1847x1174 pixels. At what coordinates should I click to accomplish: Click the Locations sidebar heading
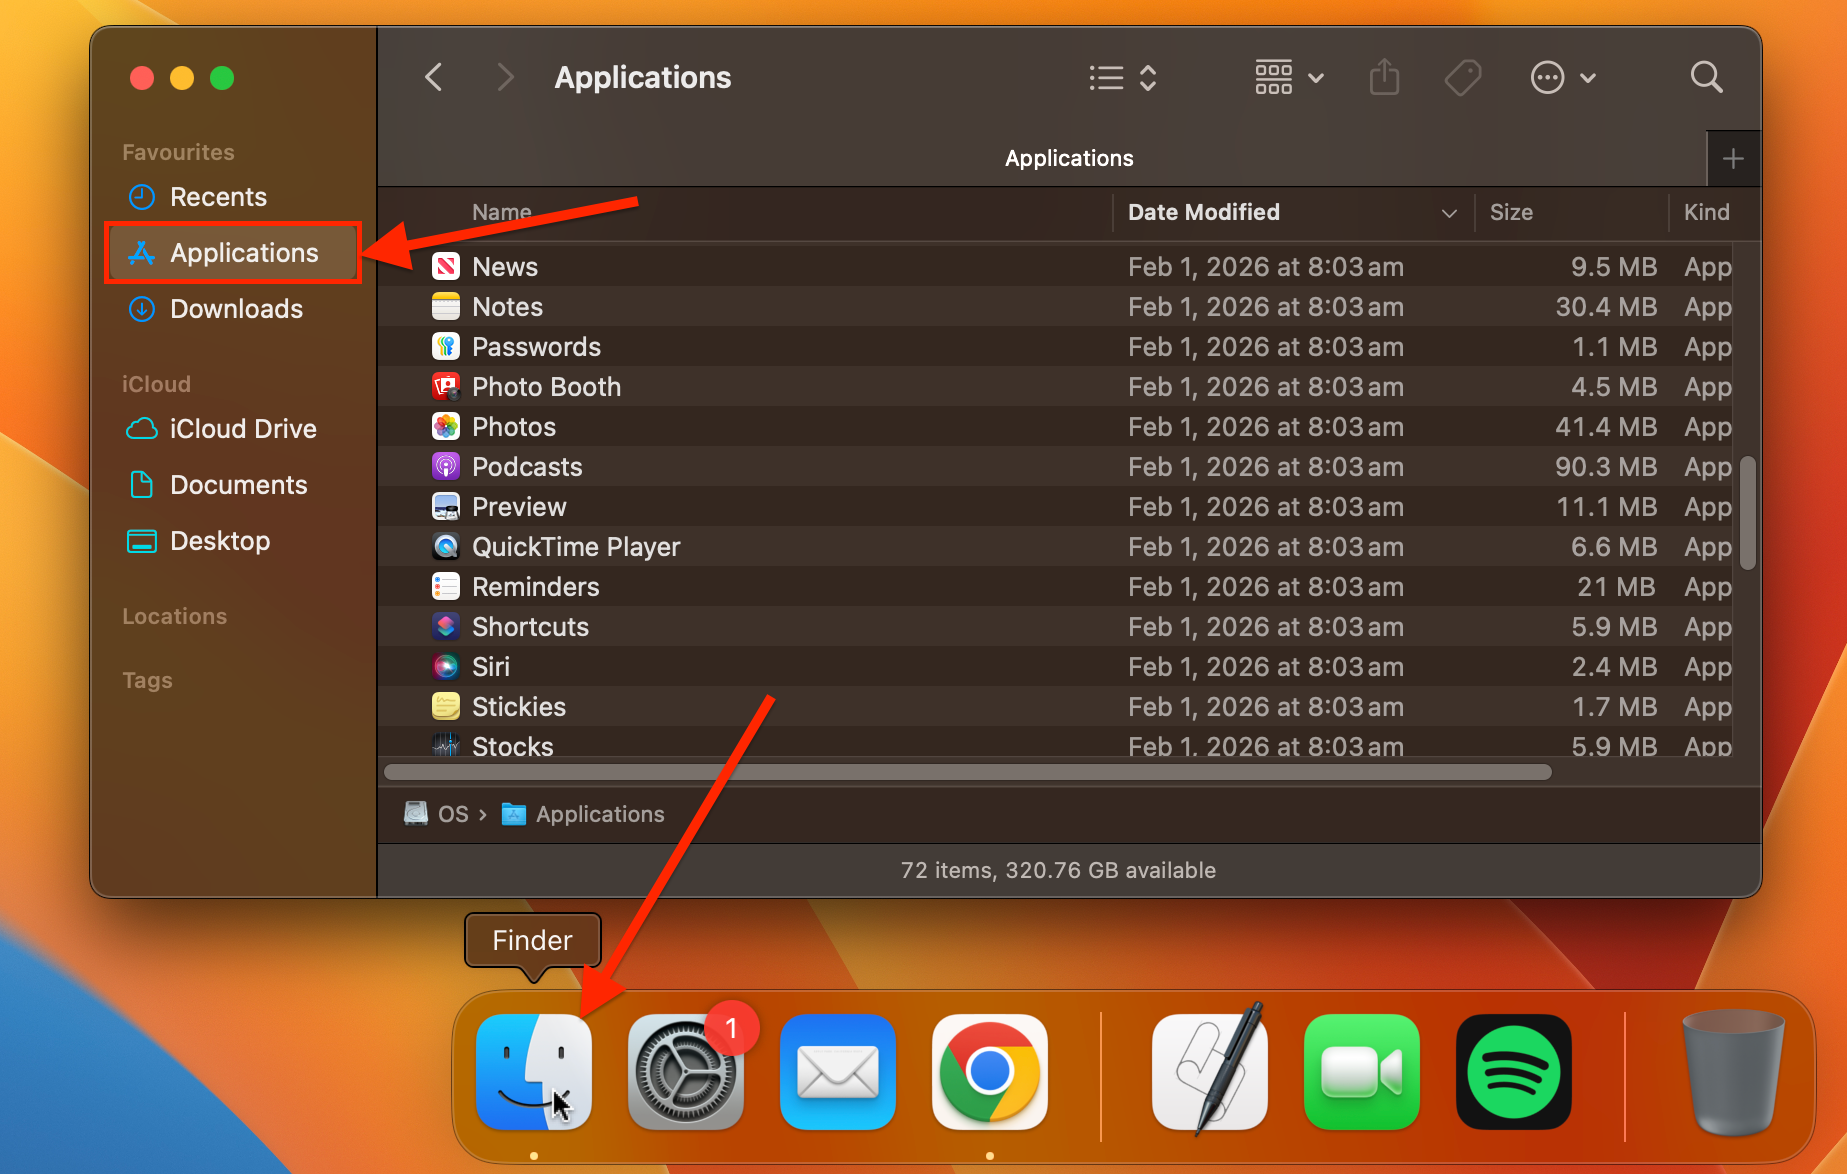pos(175,616)
